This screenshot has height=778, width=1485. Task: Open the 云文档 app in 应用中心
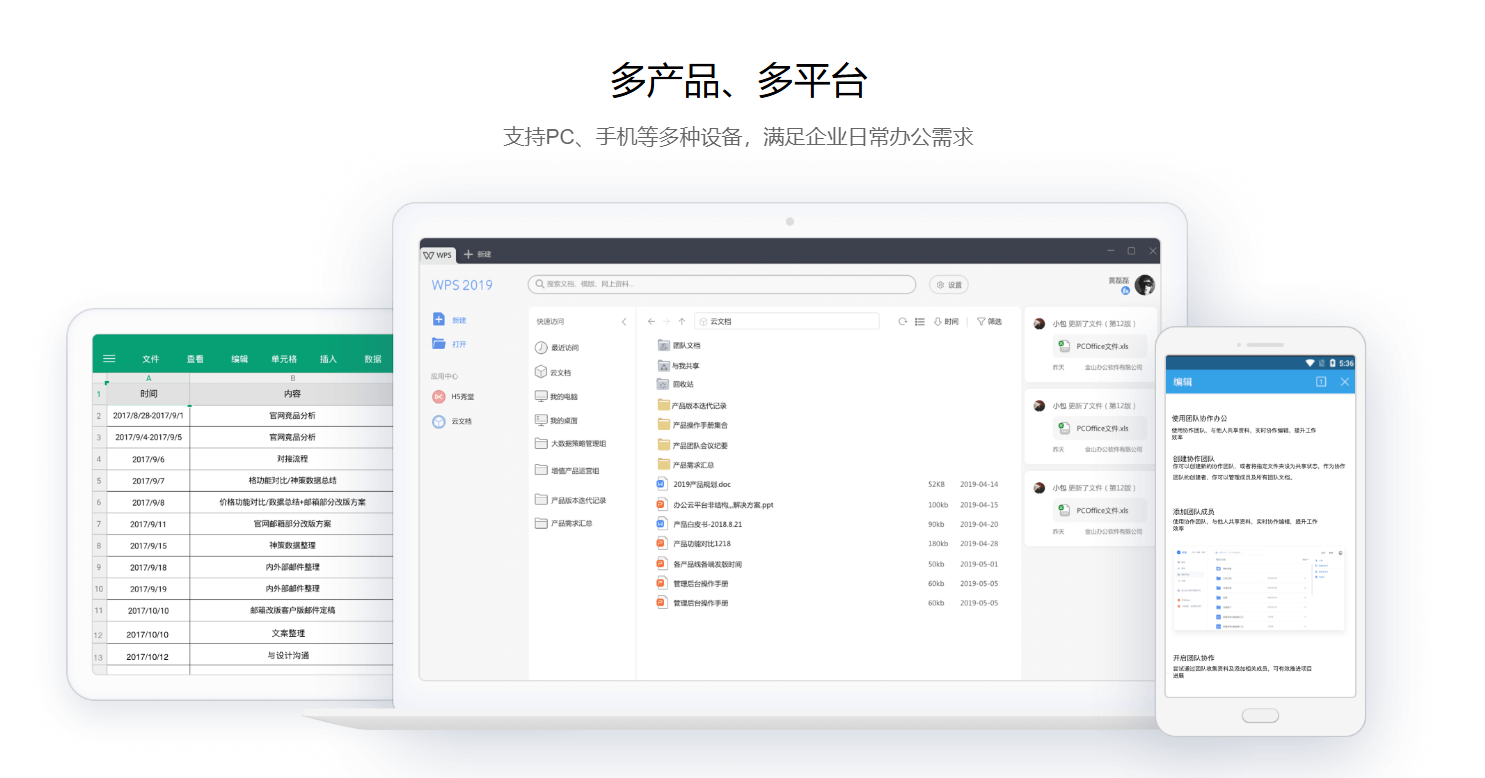[463, 421]
